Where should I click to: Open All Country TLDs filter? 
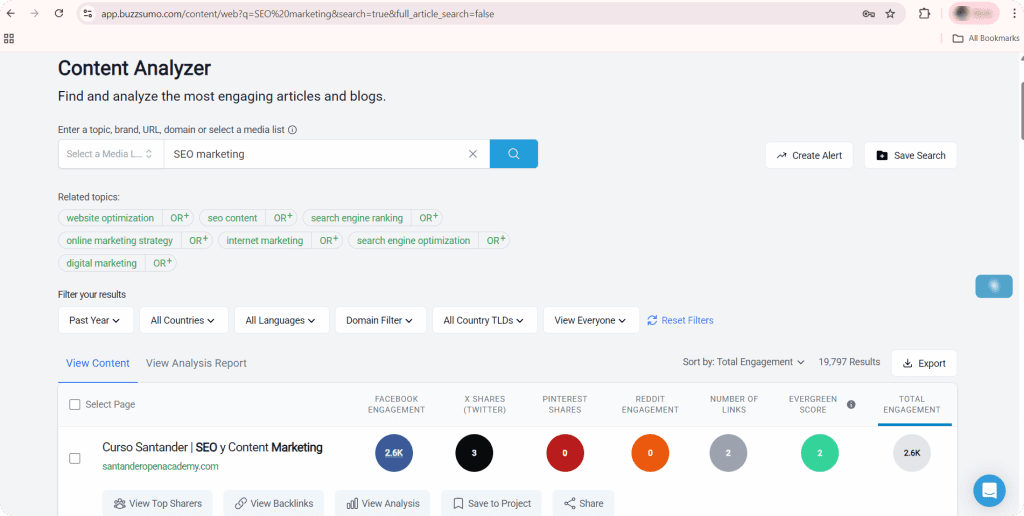click(x=485, y=320)
